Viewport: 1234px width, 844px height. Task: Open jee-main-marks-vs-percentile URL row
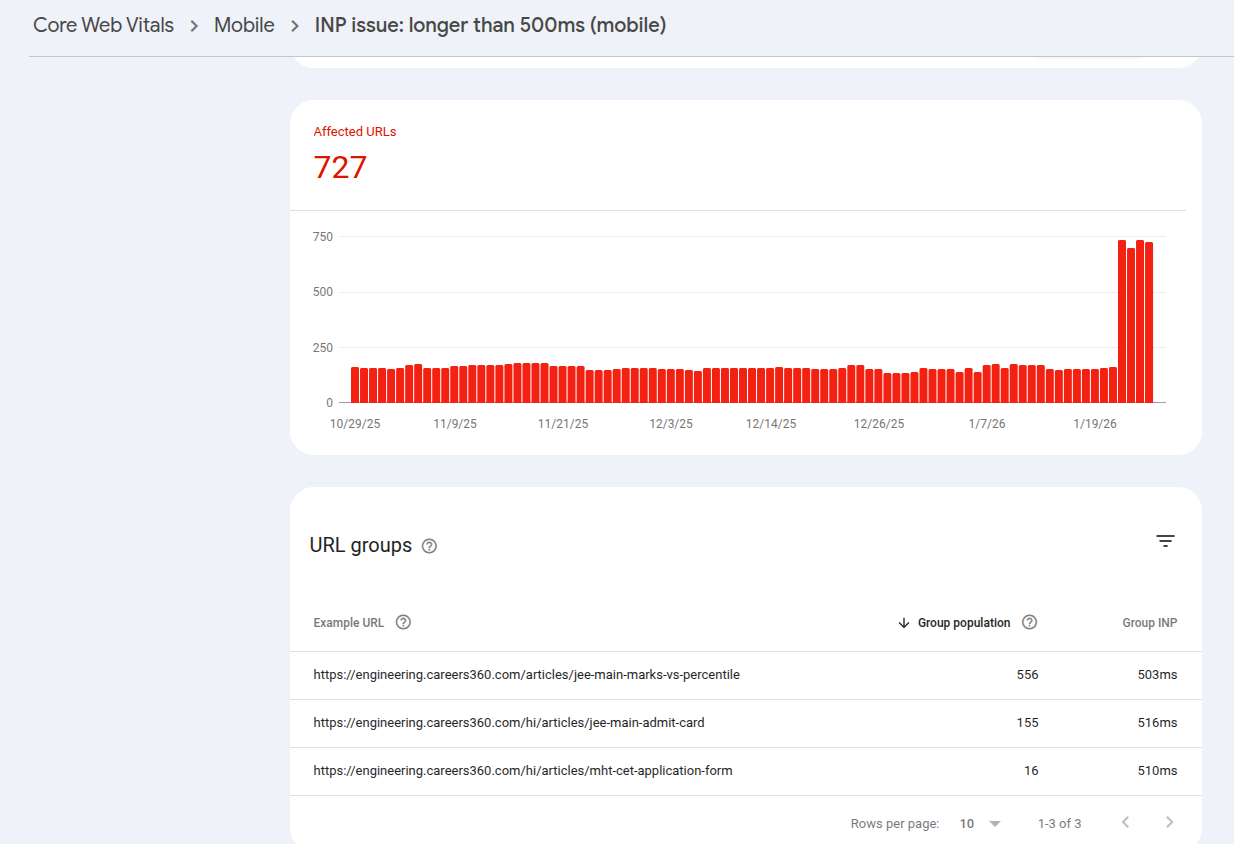click(526, 675)
